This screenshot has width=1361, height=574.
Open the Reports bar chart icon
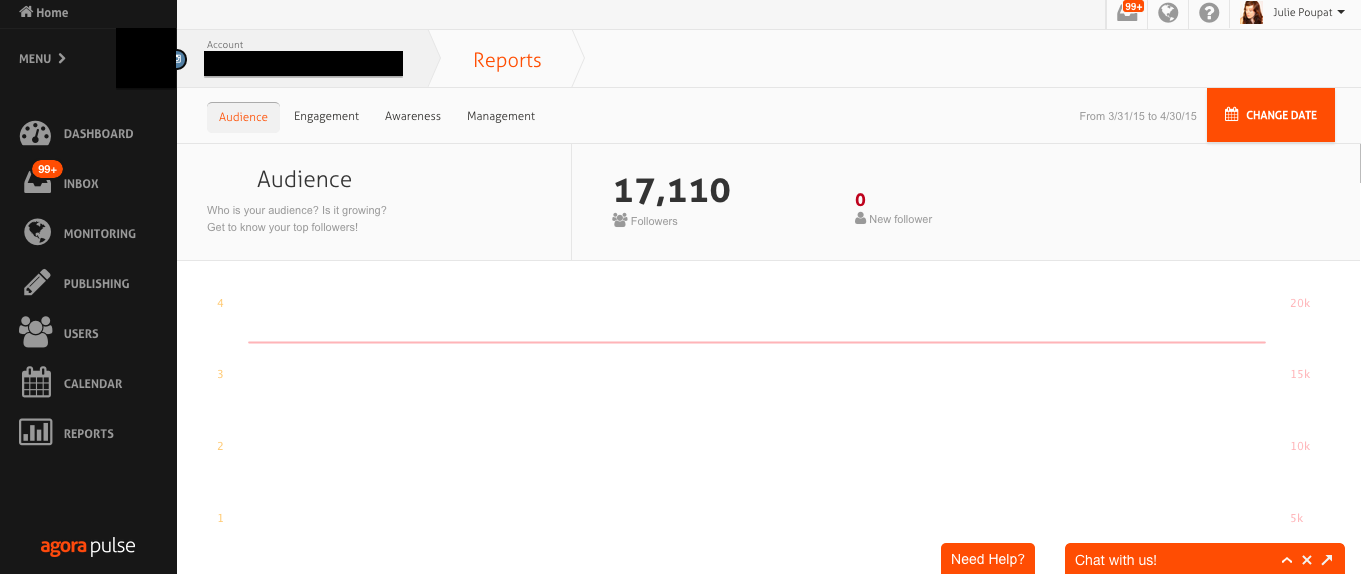36,433
